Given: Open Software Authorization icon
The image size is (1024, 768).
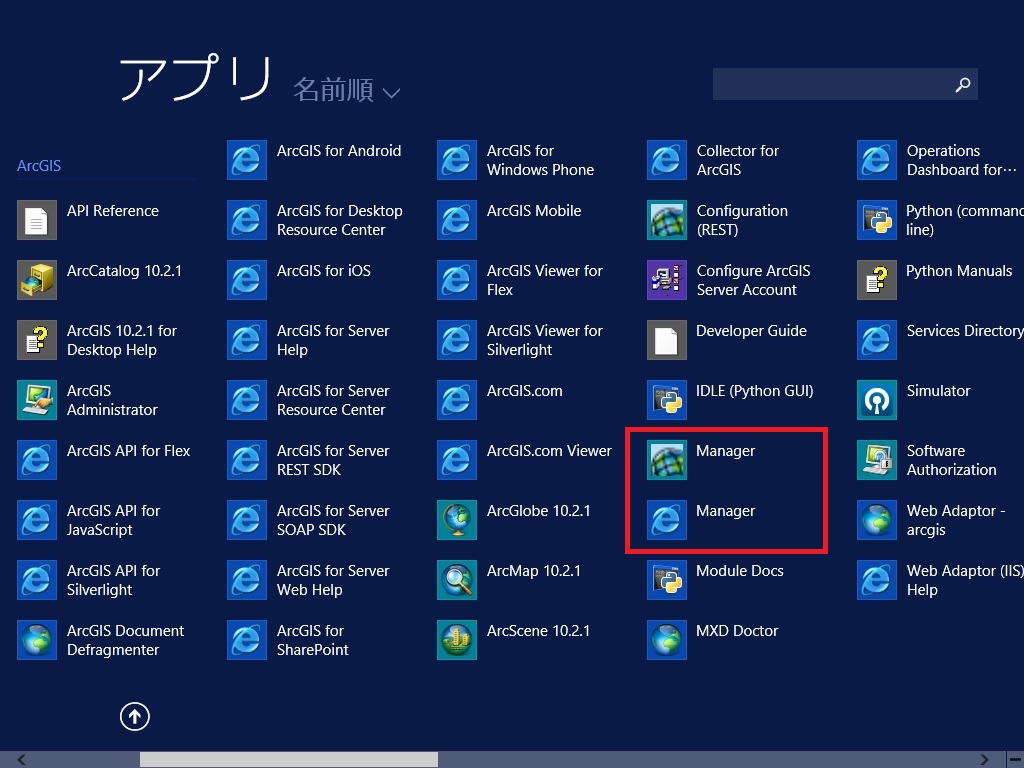Looking at the screenshot, I should click(x=876, y=460).
